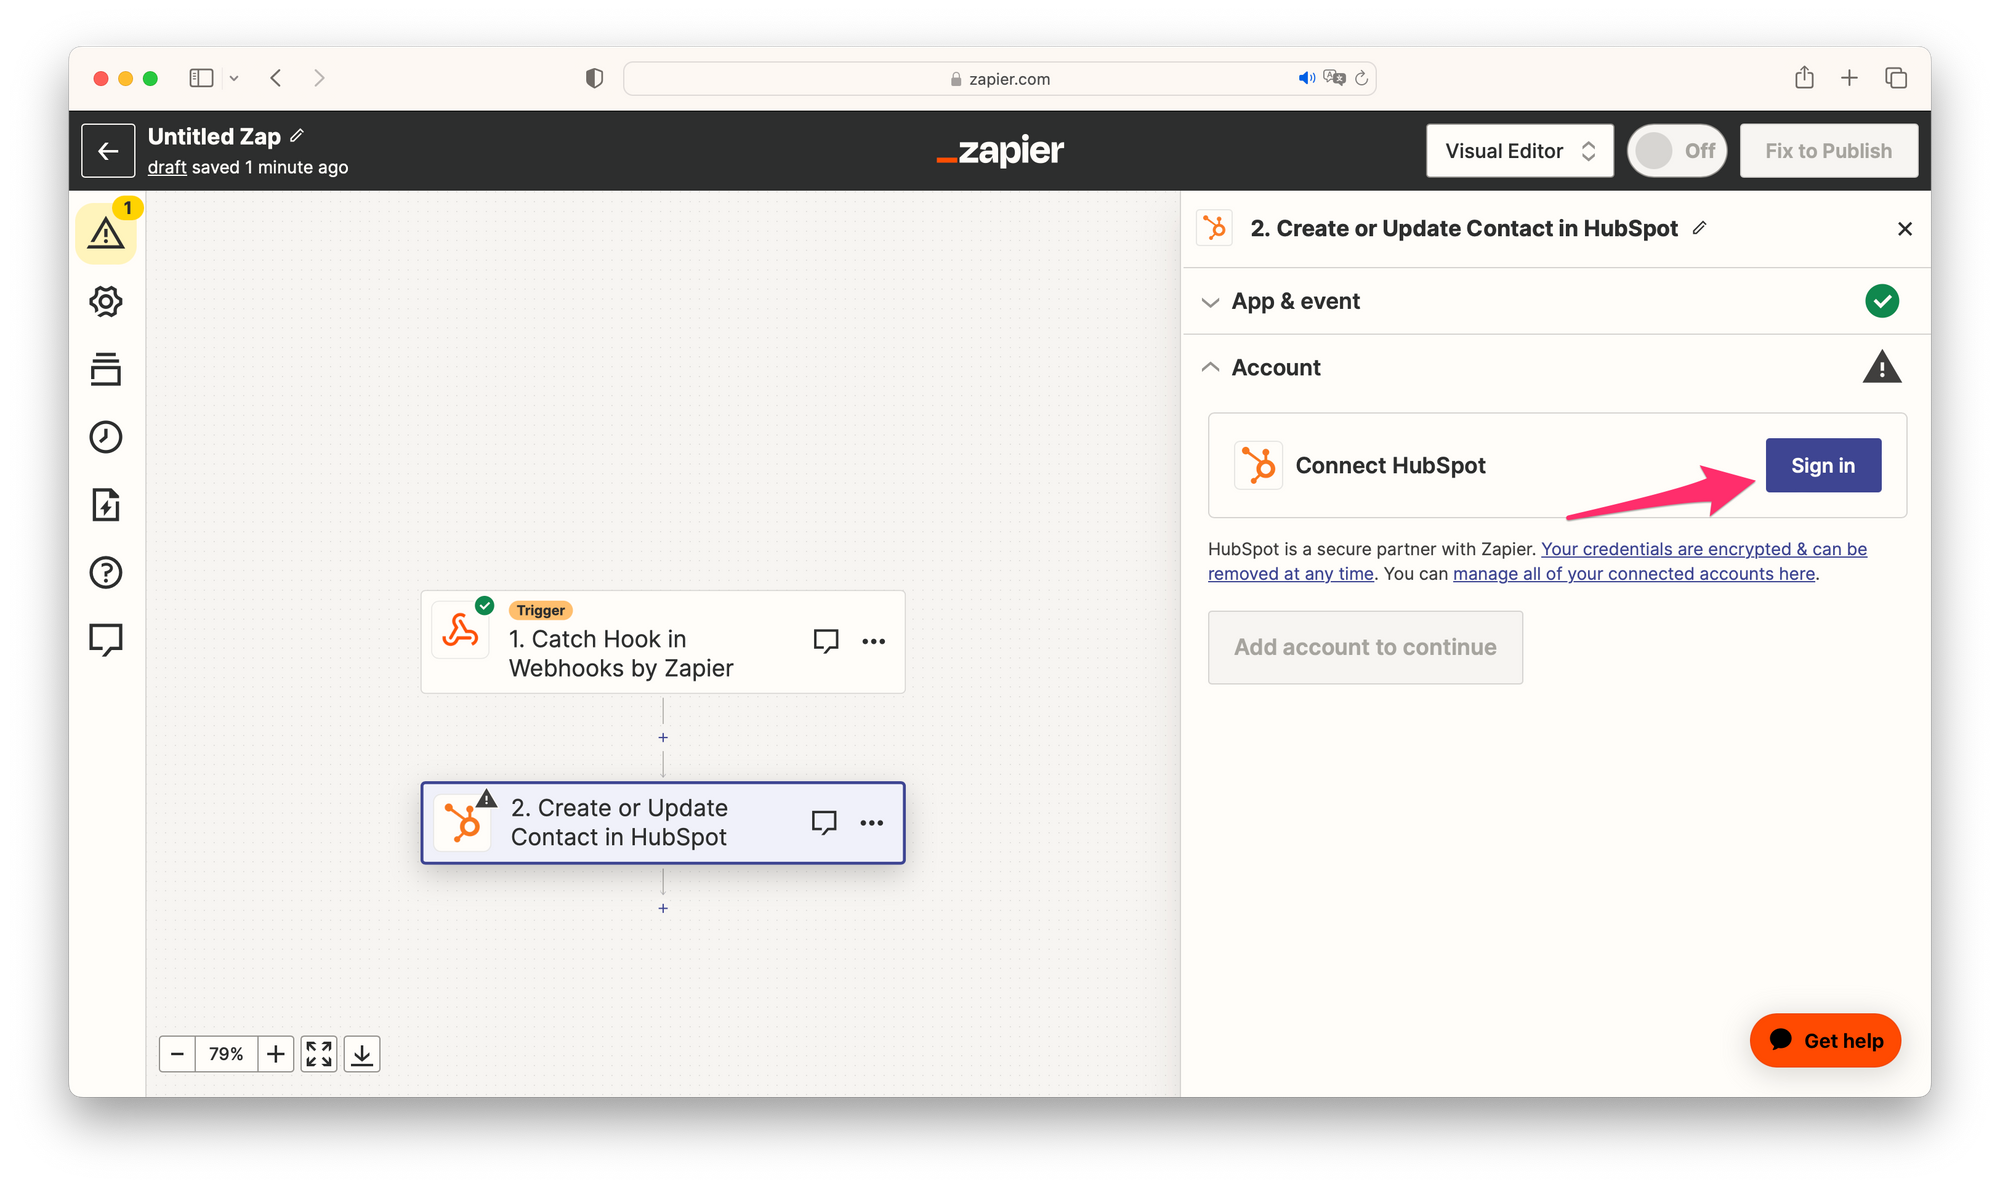The image size is (2000, 1188).
Task: Open the sidebar comments icon
Action: tap(106, 640)
